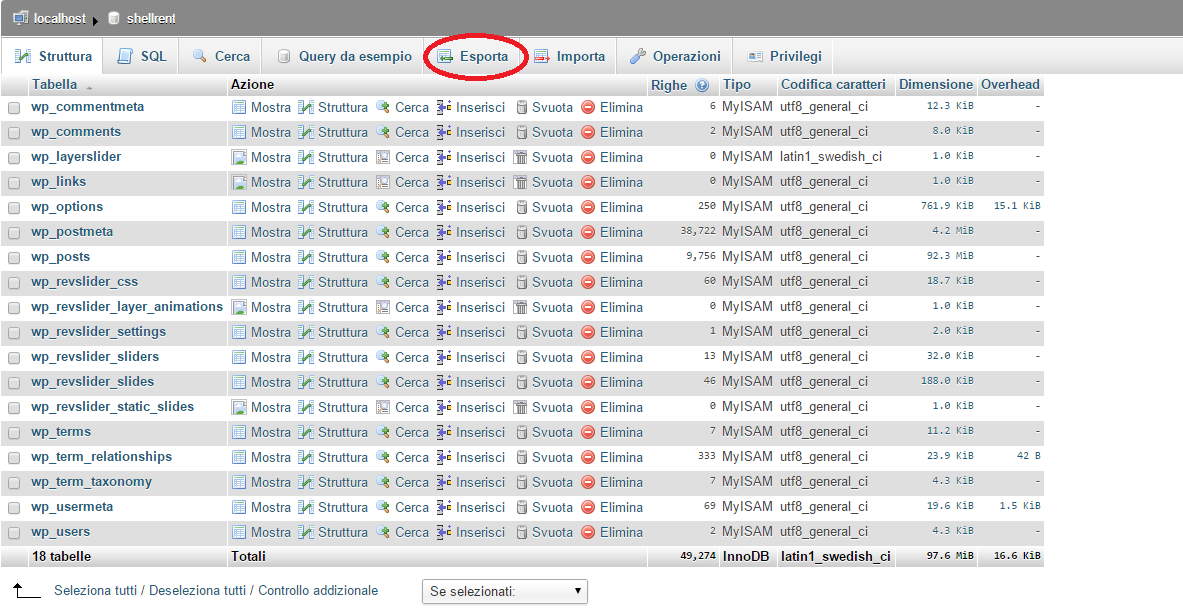Click the Cerca icon for wp_postmeta row
1183x610 pixels.
[383, 232]
